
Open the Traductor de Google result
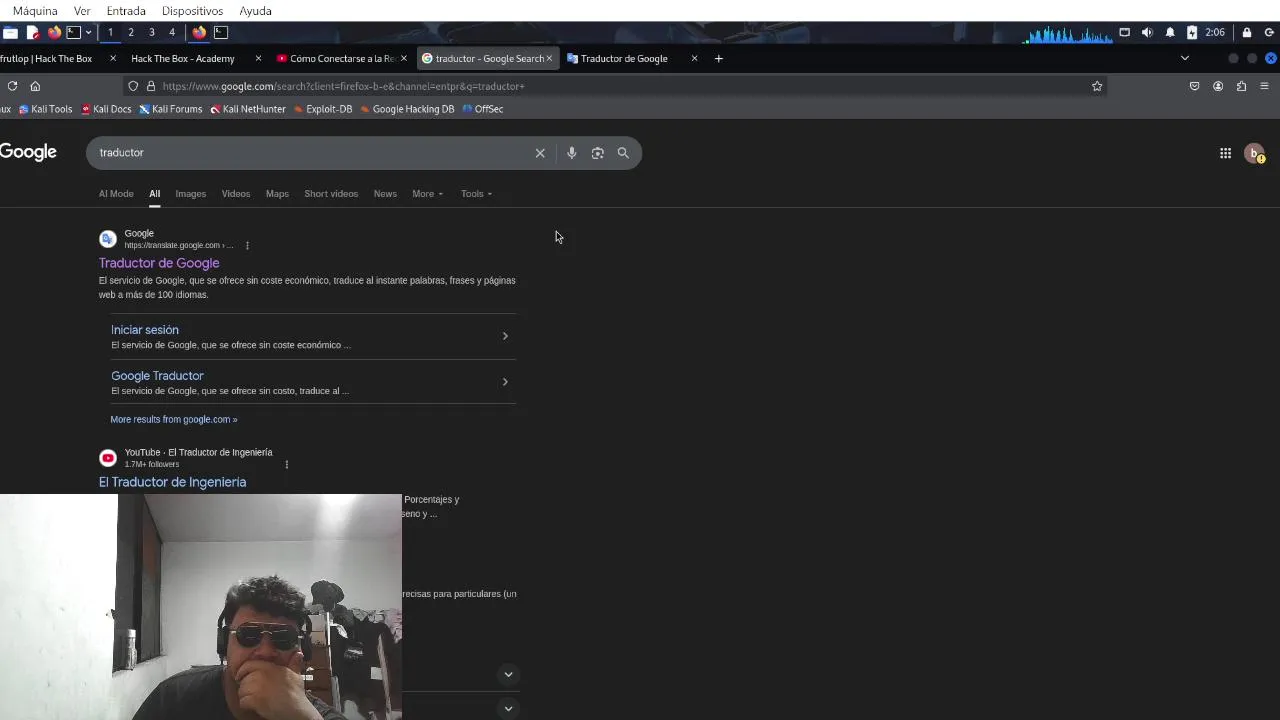(x=159, y=263)
